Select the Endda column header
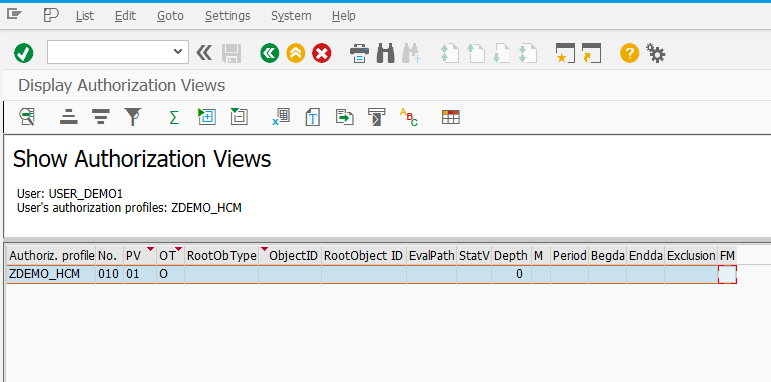771x382 pixels. [x=645, y=256]
